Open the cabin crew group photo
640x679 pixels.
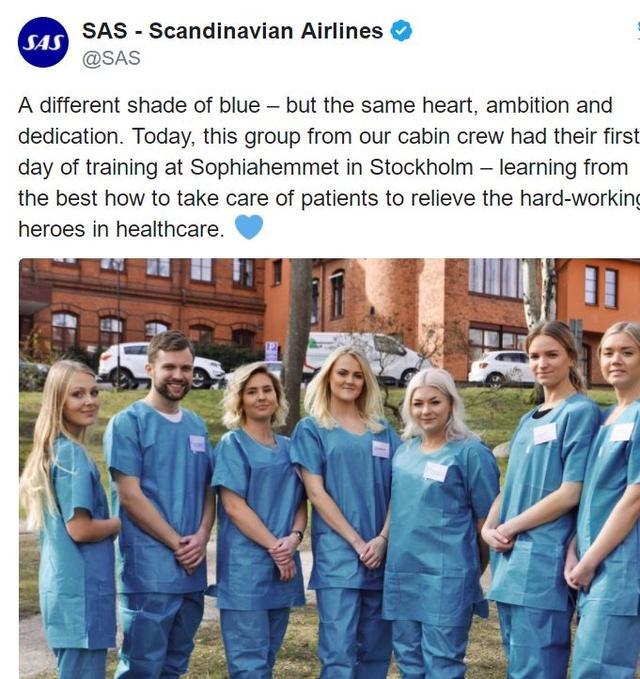click(330, 469)
